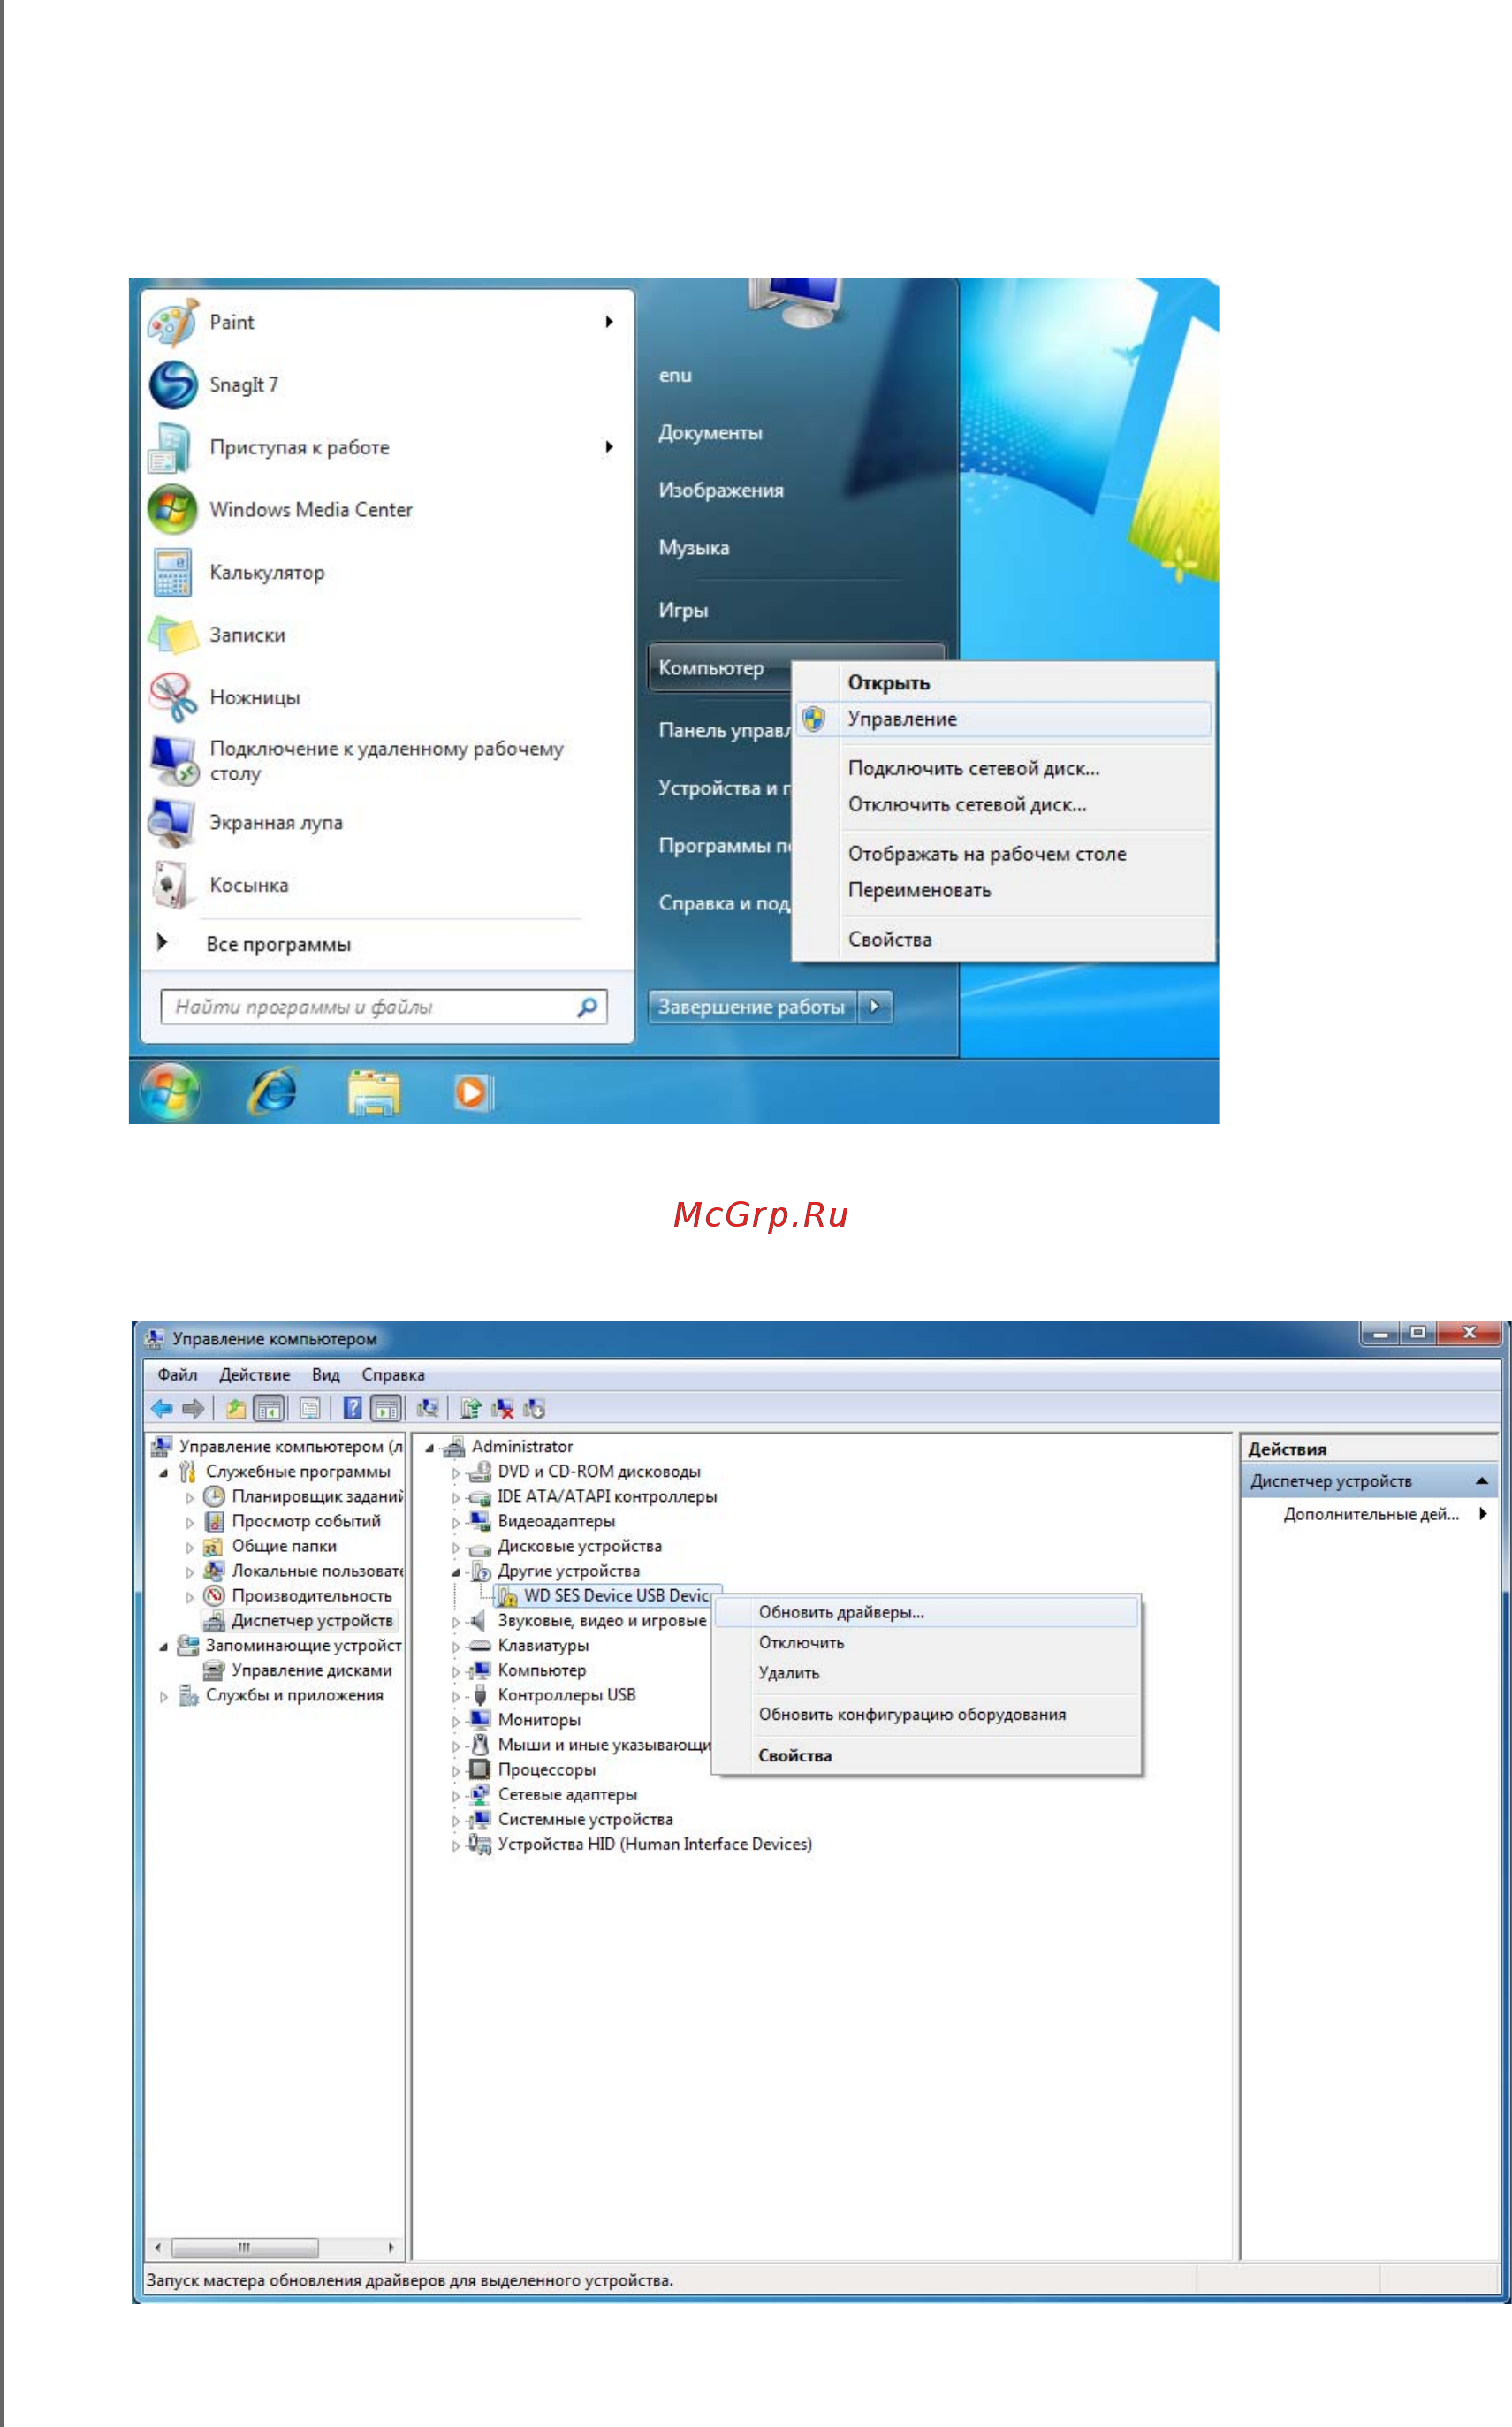The width and height of the screenshot is (1512, 2427).
Task: Choose Отключить from device context menu
Action: point(927,1642)
